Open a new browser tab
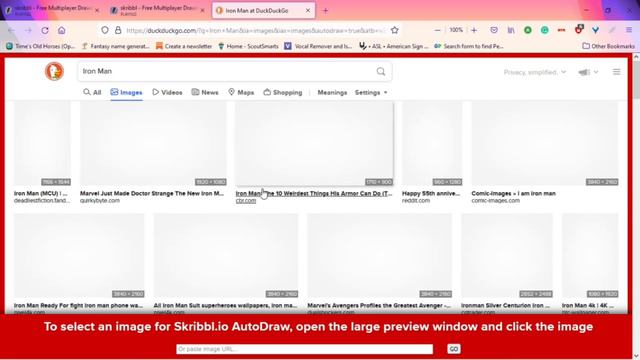Viewport: 640px width, 360px height. (325, 11)
